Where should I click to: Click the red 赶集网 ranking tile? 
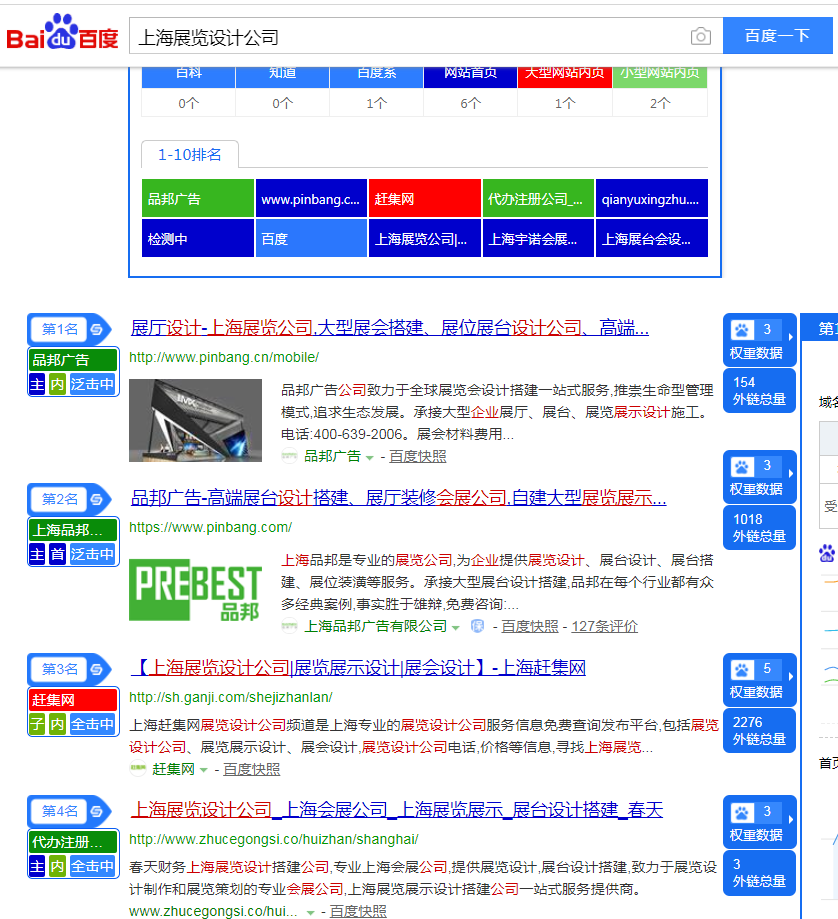425,199
